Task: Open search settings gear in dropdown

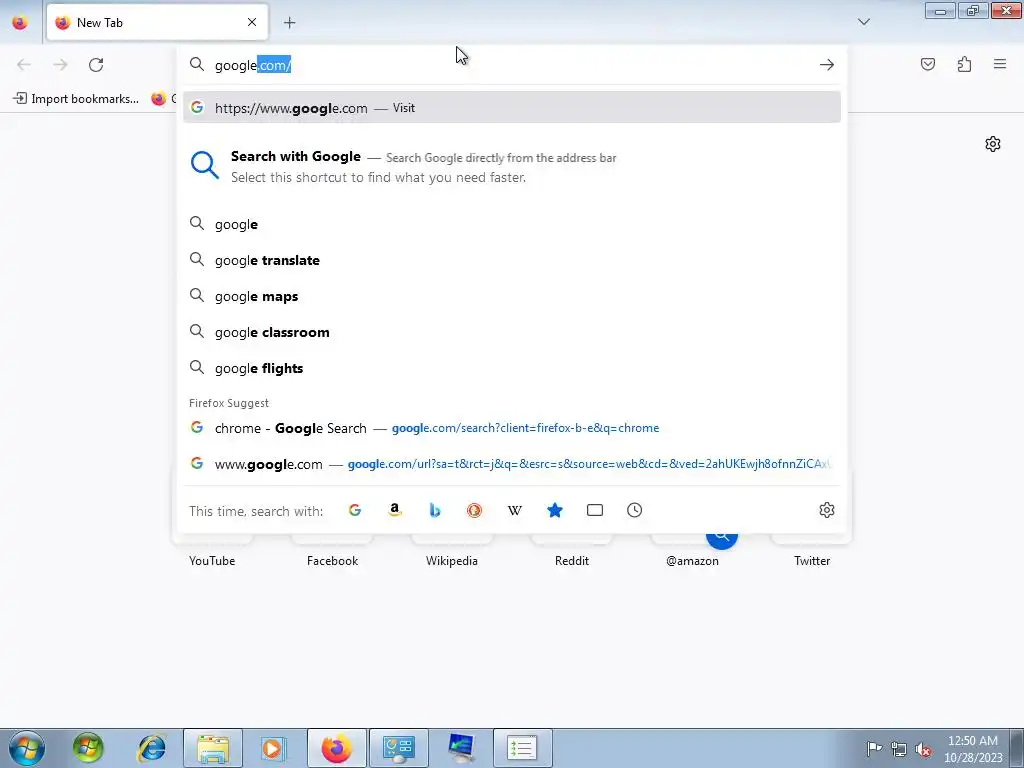Action: [x=827, y=510]
